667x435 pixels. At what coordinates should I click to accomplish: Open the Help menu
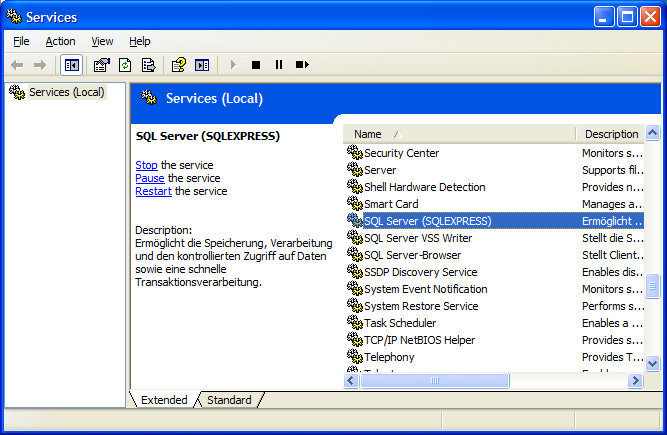click(140, 41)
